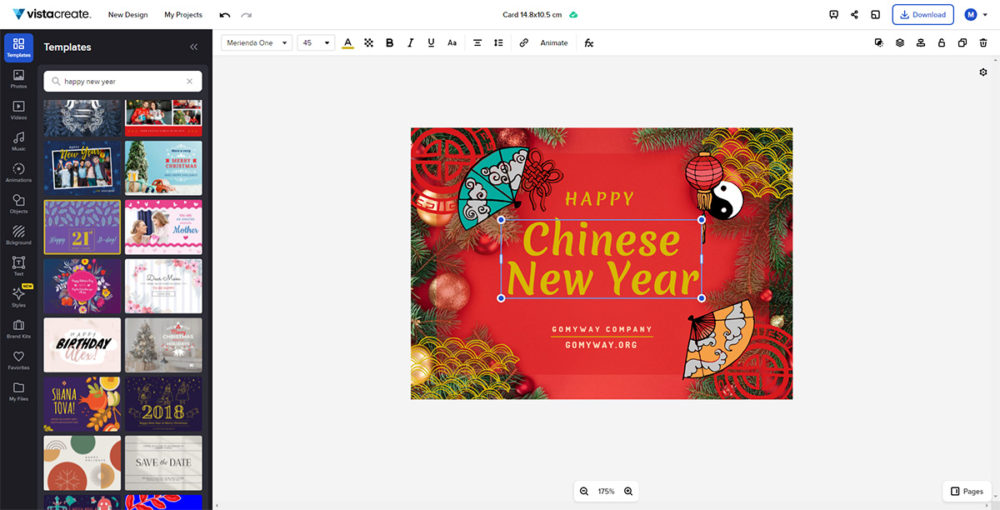Toggle bold formatting
1000x510 pixels.
click(x=390, y=43)
